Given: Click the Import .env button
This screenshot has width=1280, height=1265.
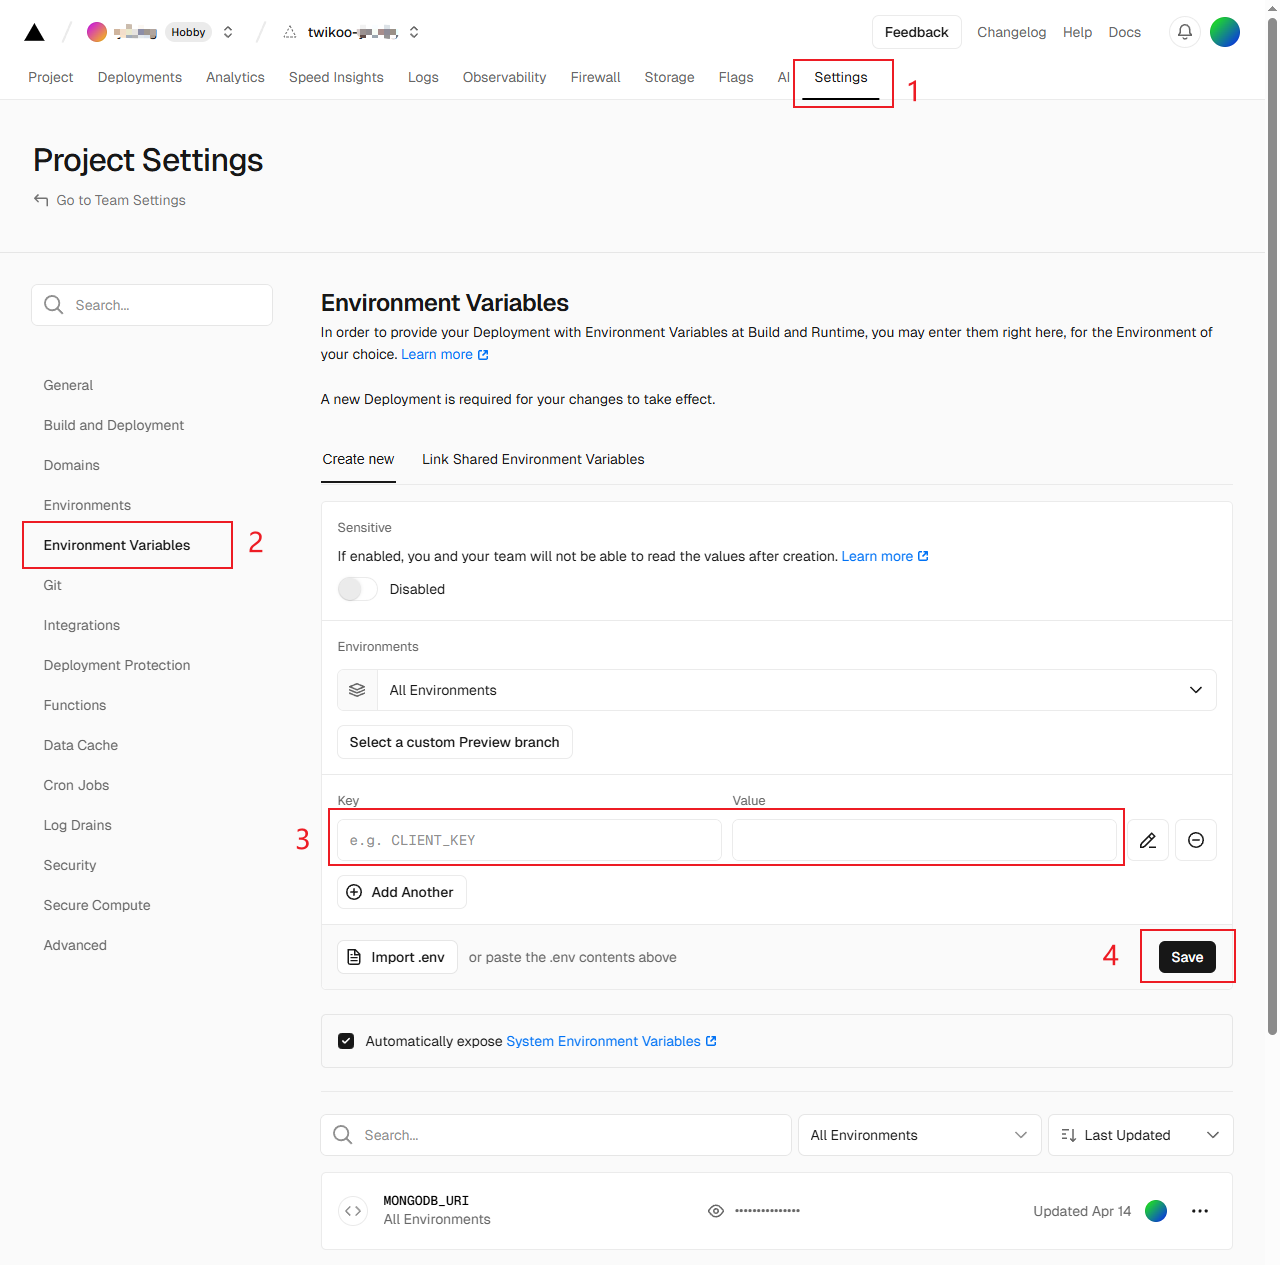Looking at the screenshot, I should pyautogui.click(x=397, y=957).
